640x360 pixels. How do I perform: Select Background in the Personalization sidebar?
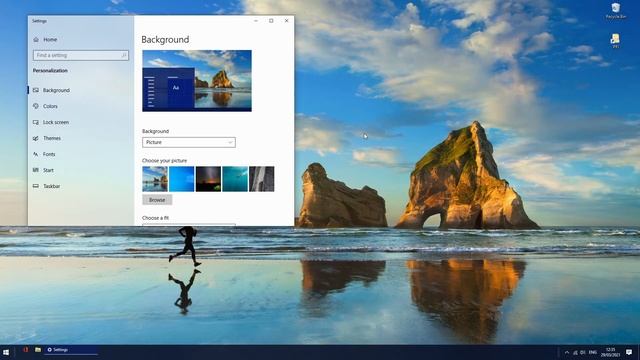tap(51, 90)
